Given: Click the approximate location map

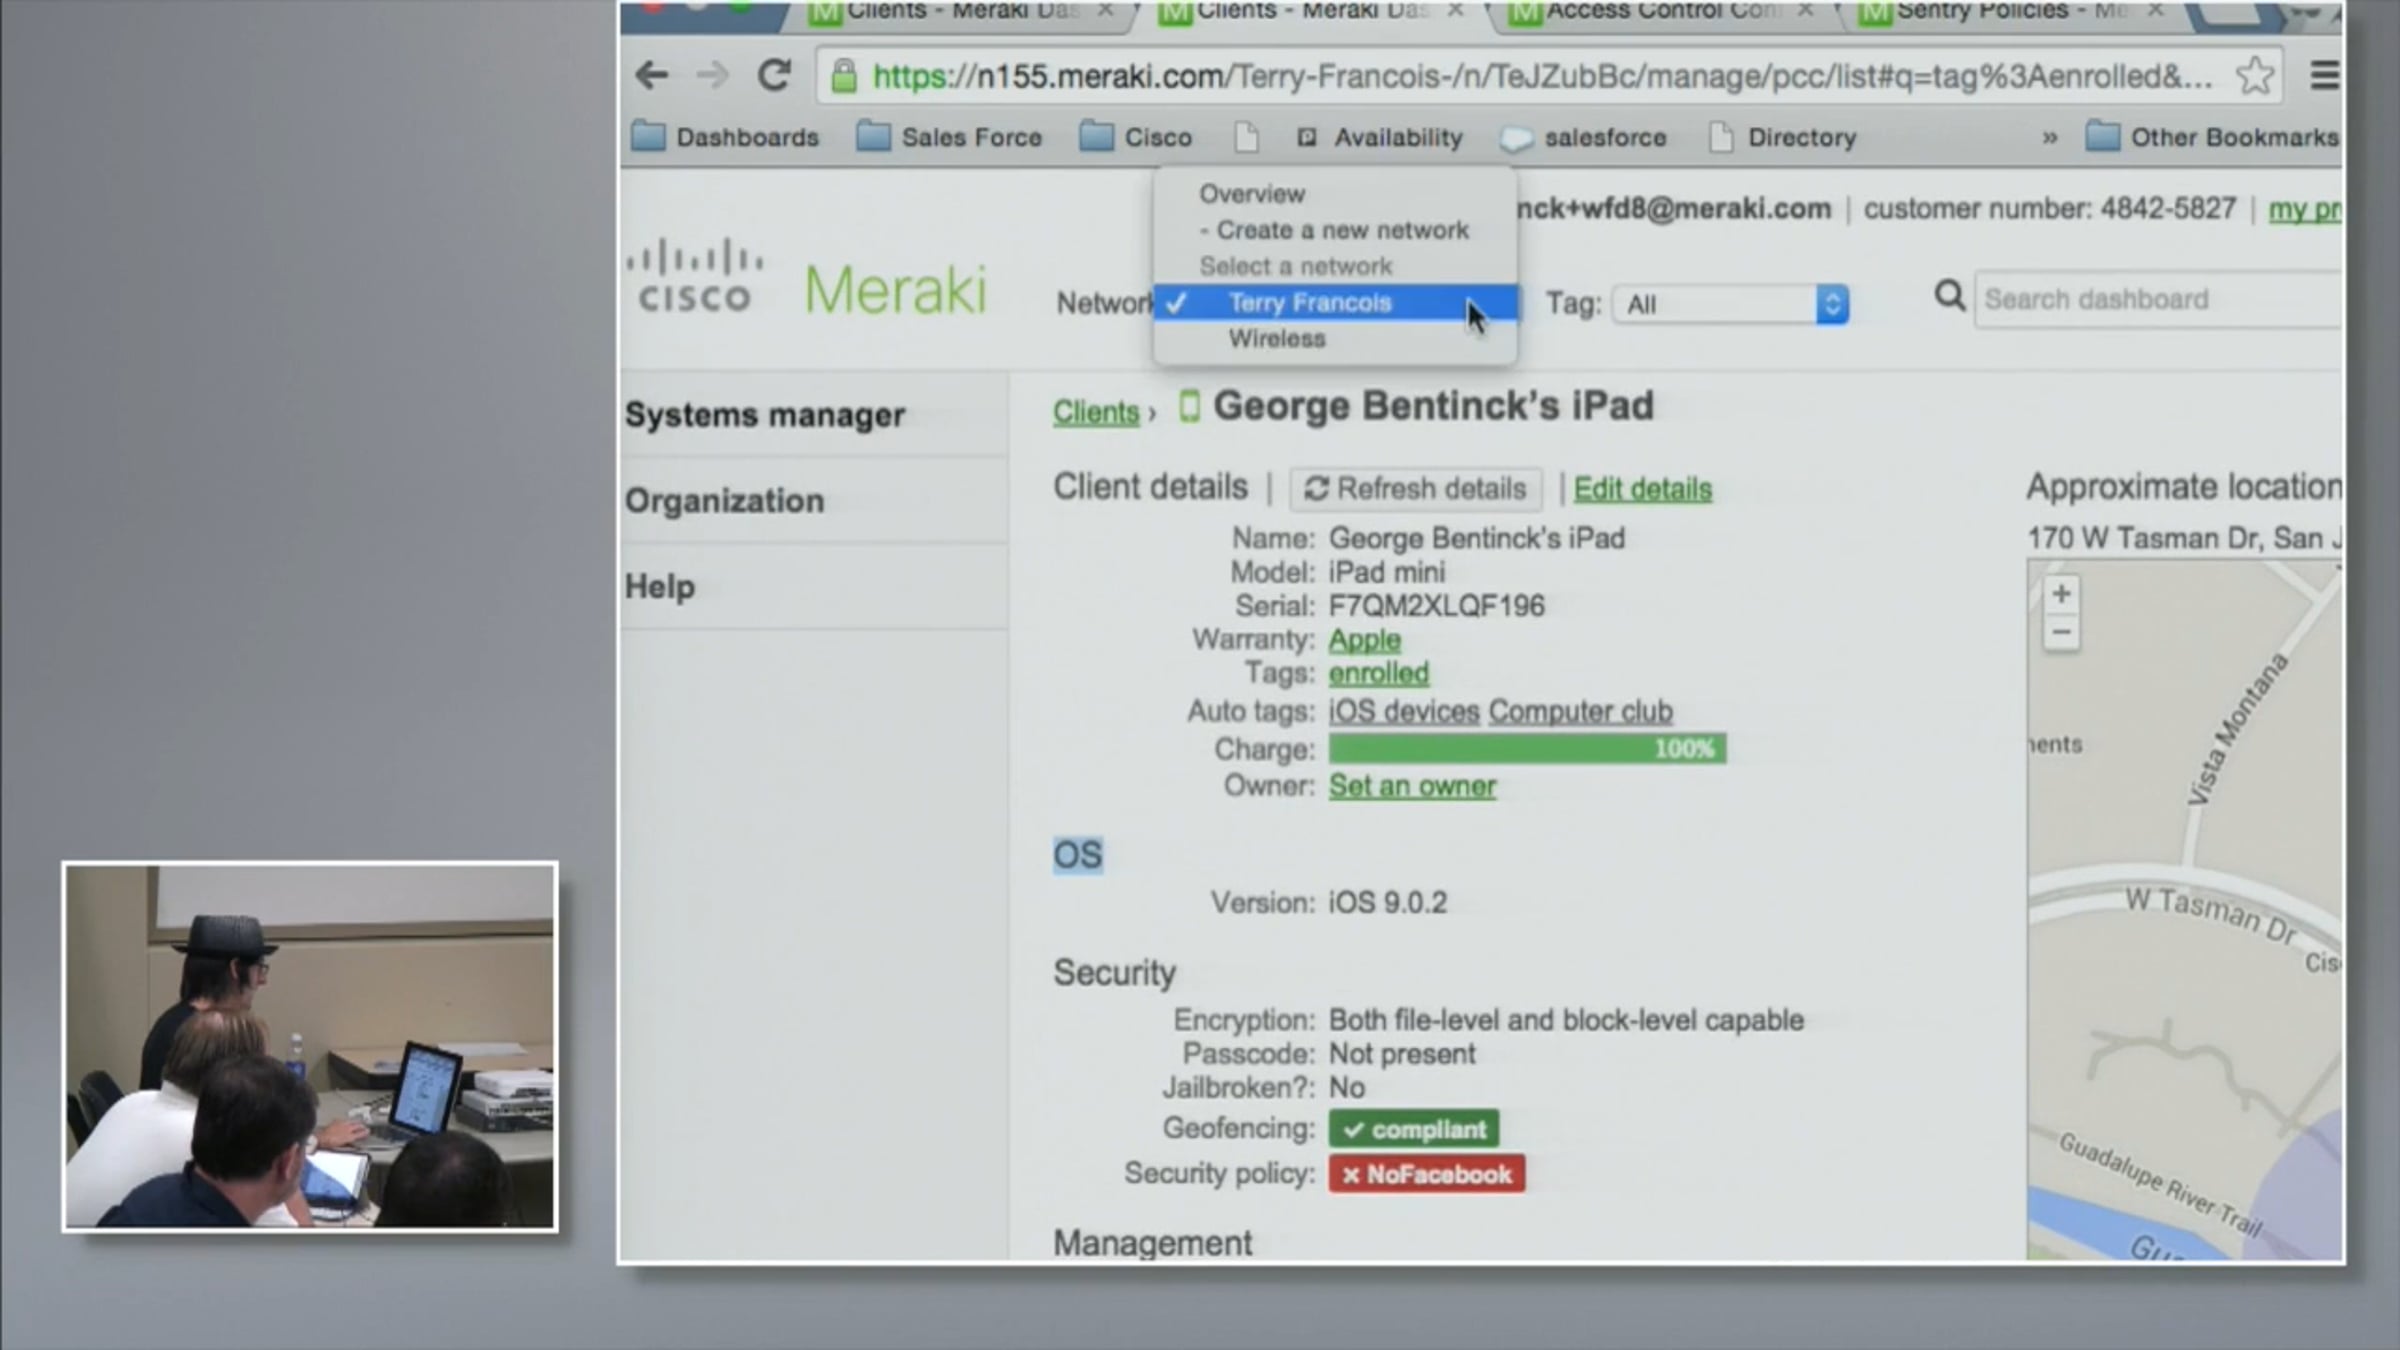Looking at the screenshot, I should [2184, 908].
